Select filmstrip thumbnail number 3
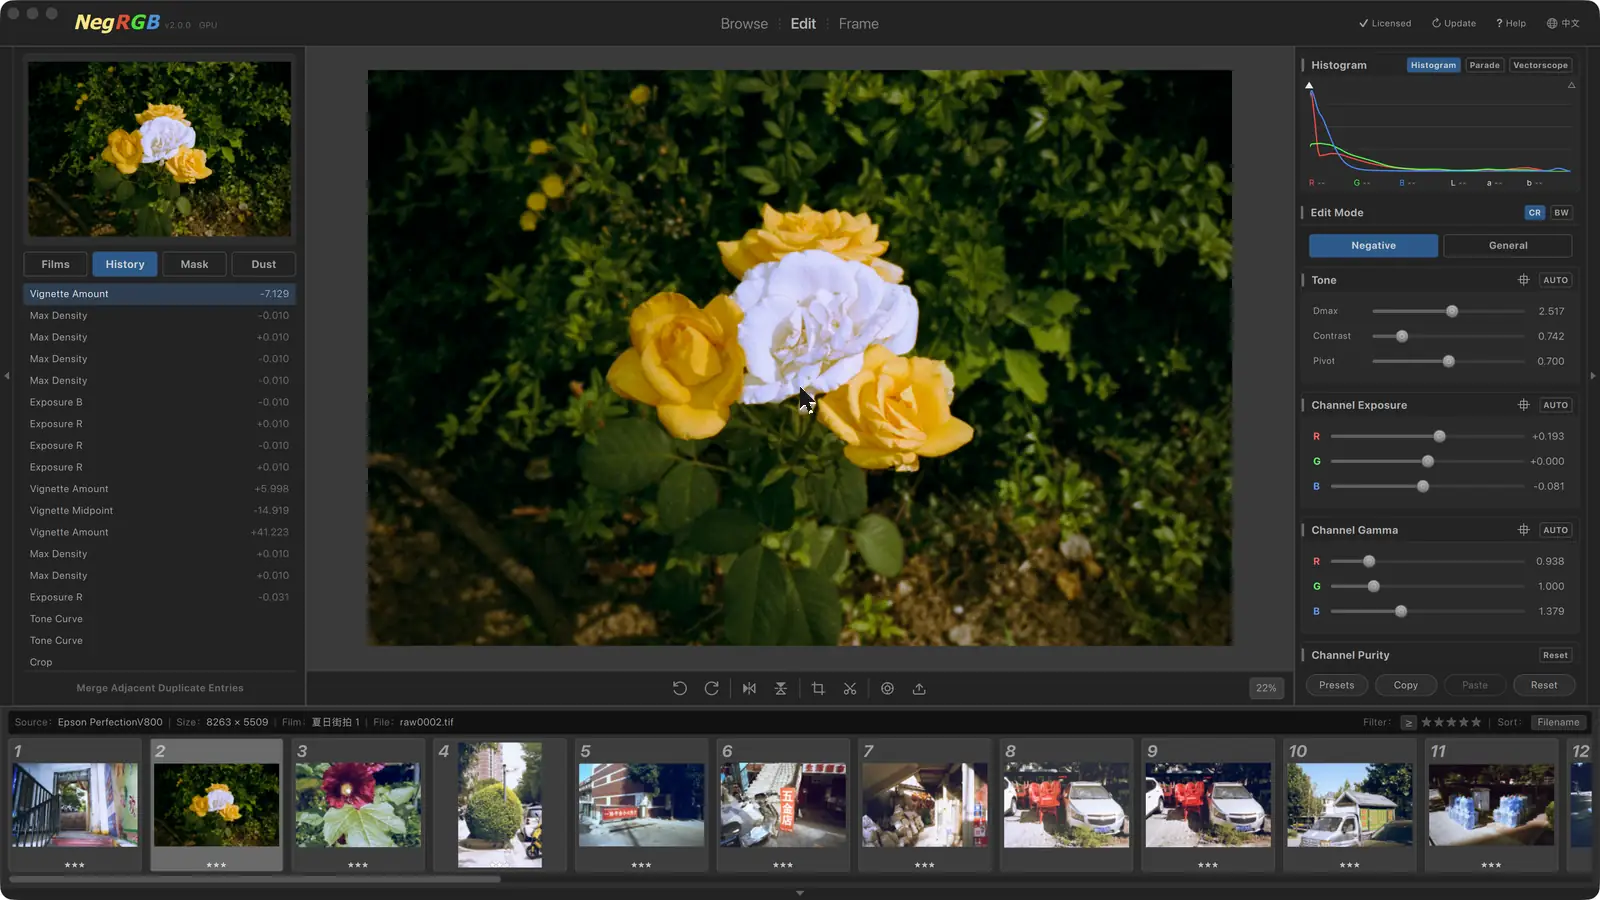 pyautogui.click(x=358, y=805)
